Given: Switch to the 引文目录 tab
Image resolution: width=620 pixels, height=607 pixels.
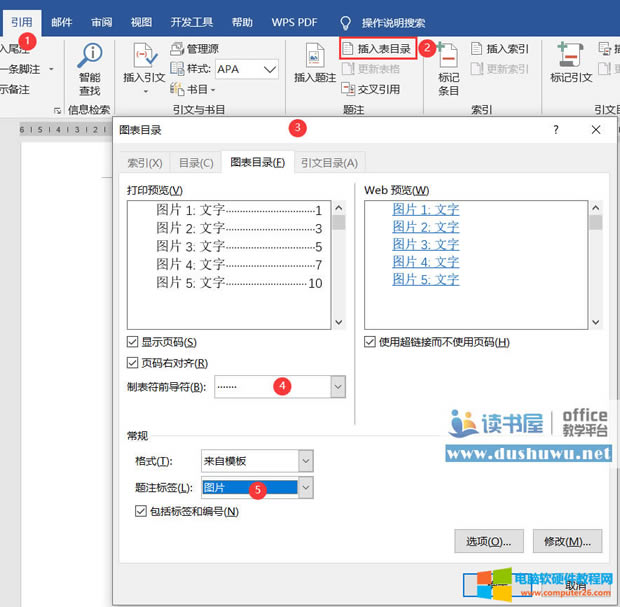Looking at the screenshot, I should click(329, 163).
